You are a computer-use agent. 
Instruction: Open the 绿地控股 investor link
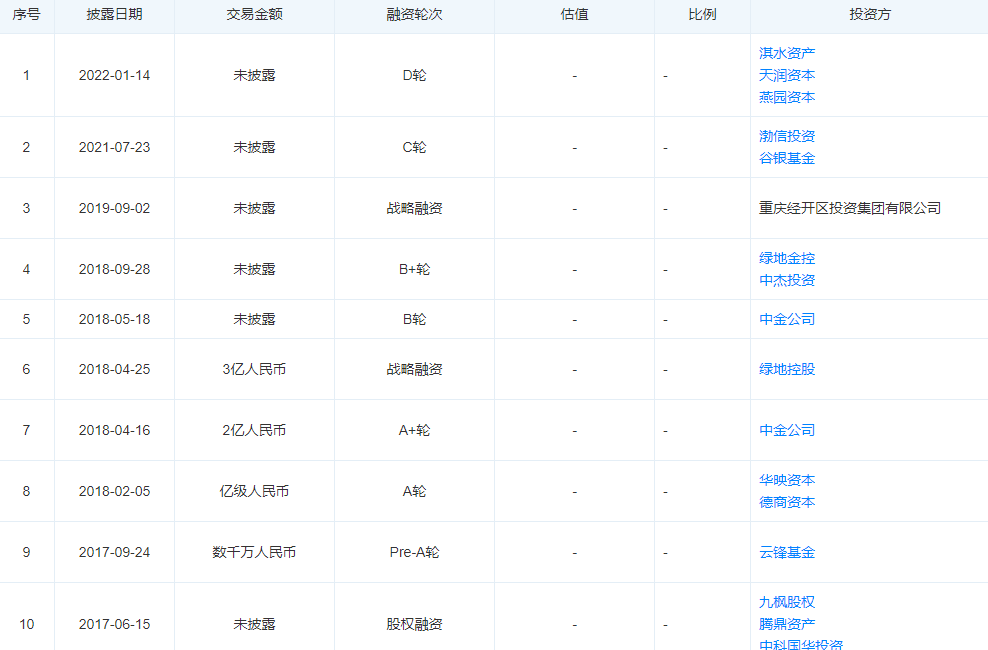pyautogui.click(x=786, y=369)
